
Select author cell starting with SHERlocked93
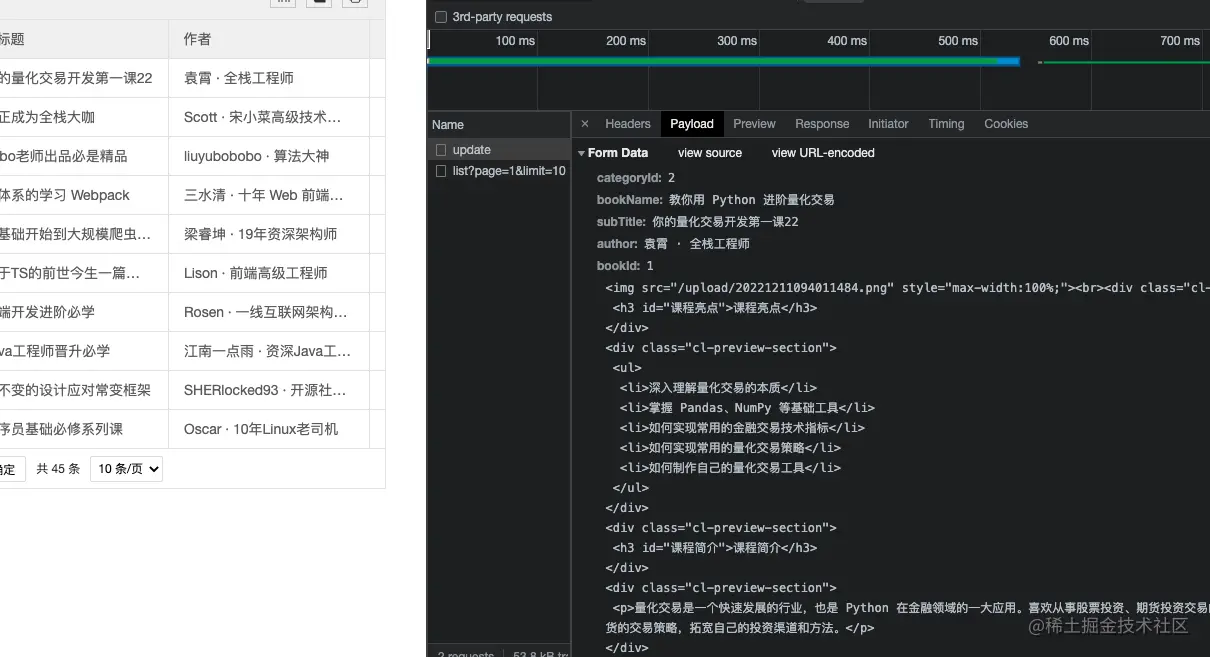(x=269, y=390)
